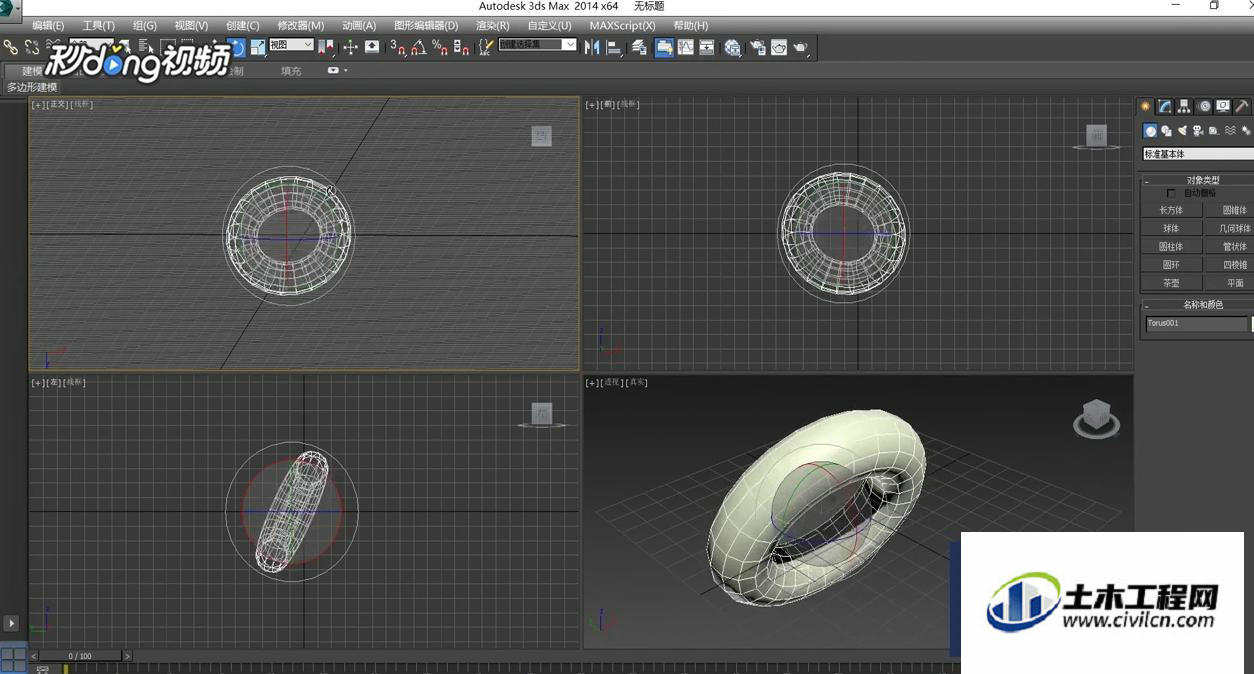Open the Schematic View
The width and height of the screenshot is (1254, 674).
click(x=706, y=47)
